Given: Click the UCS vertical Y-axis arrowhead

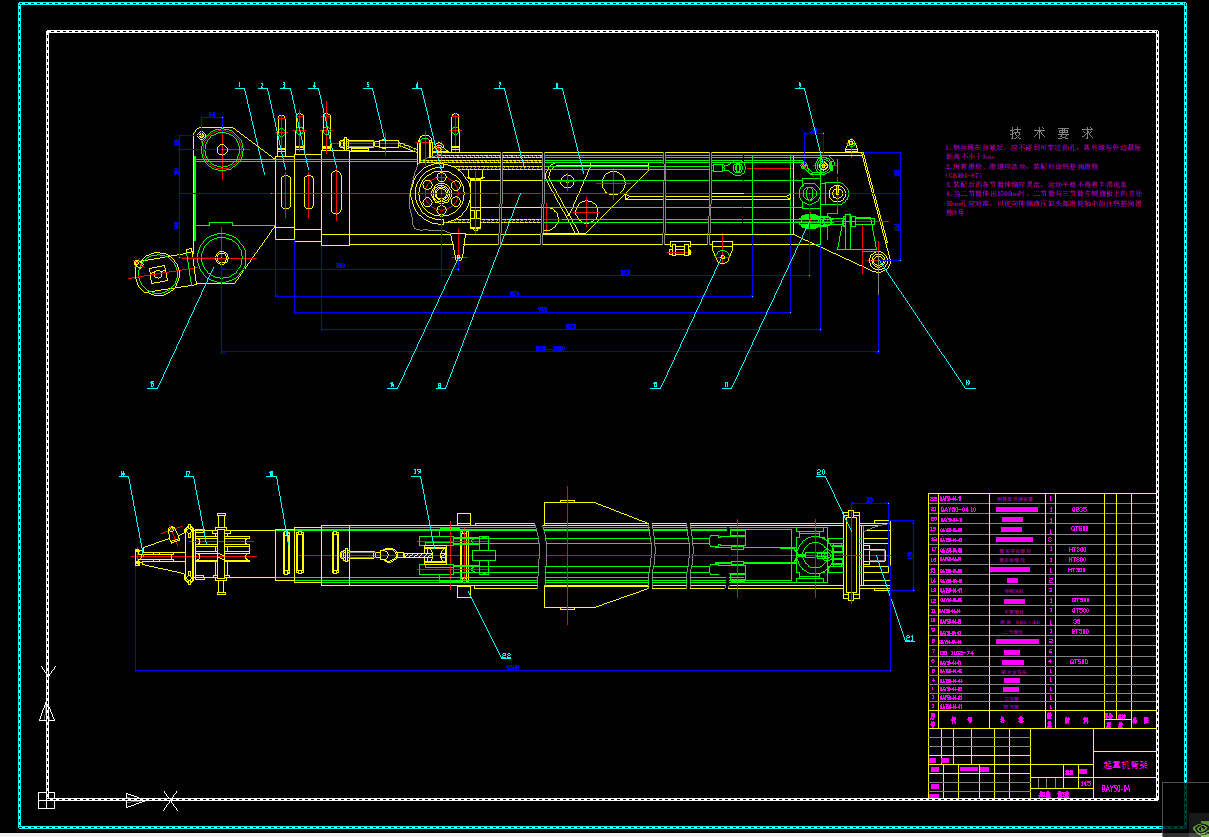Looking at the screenshot, I should point(46,711).
